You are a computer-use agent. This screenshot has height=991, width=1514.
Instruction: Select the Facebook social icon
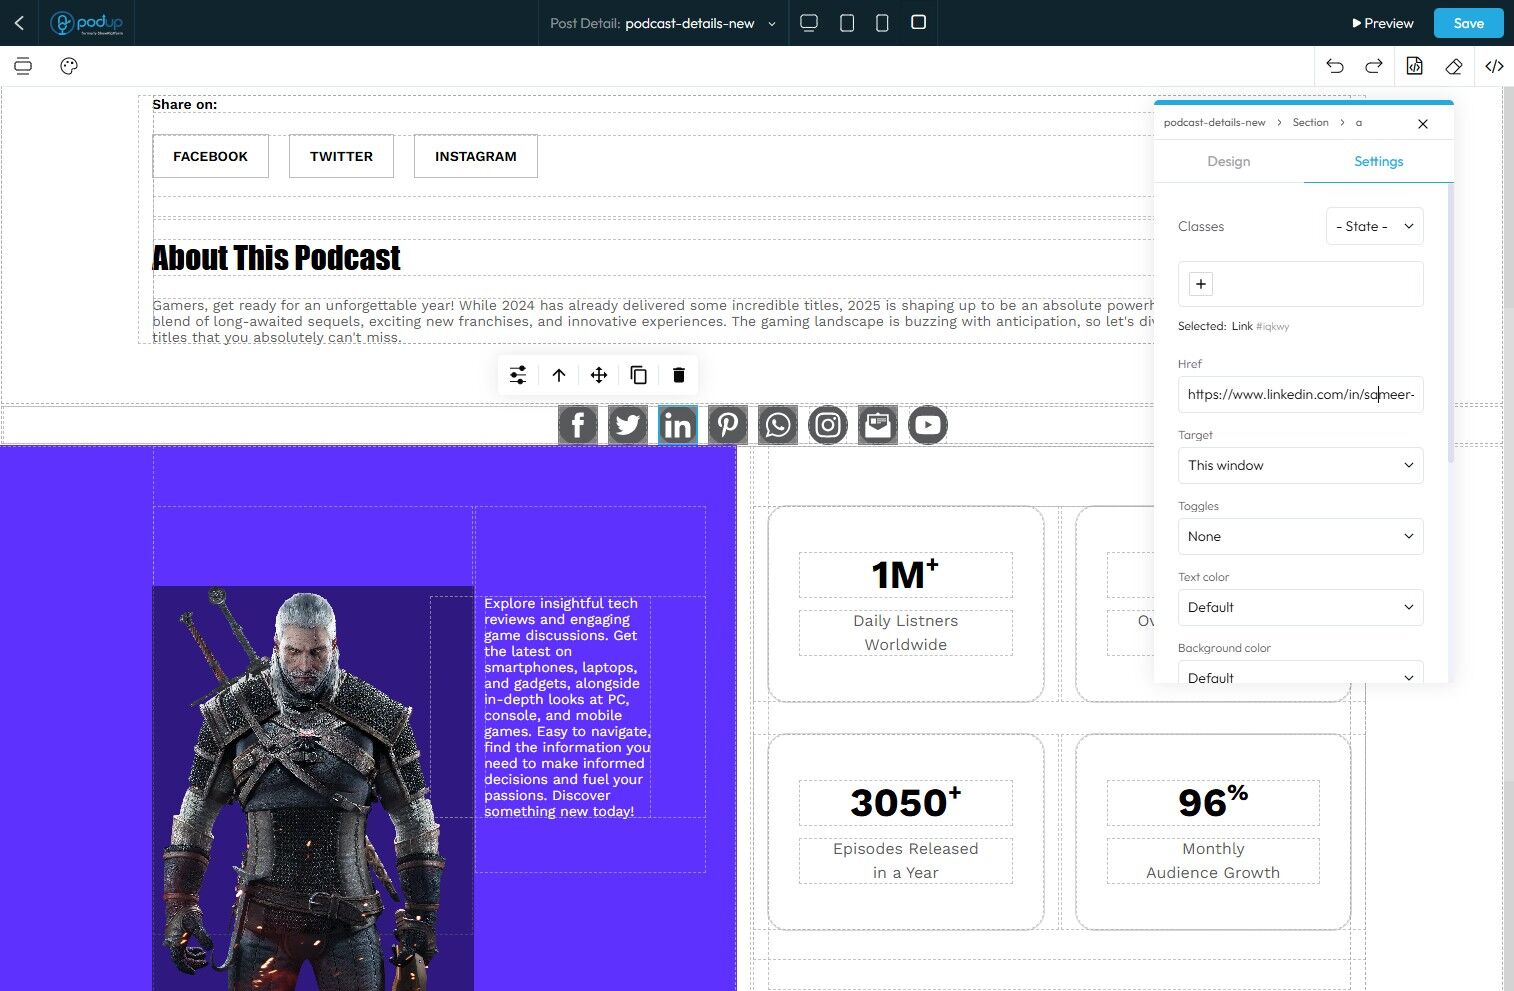click(578, 425)
